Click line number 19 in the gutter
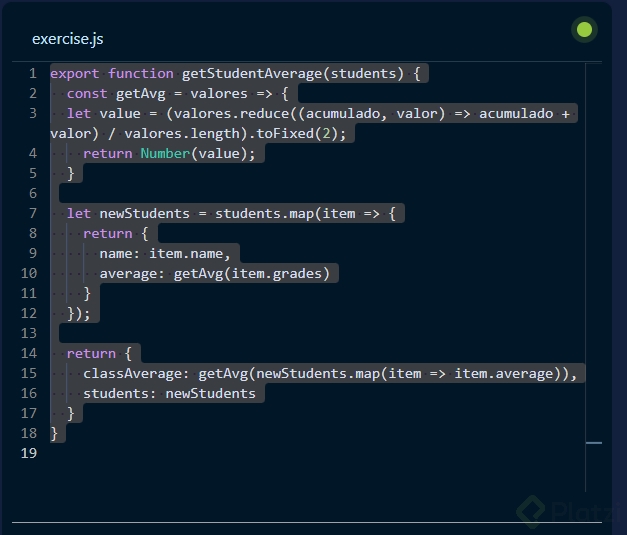This screenshot has width=627, height=535. coord(28,453)
